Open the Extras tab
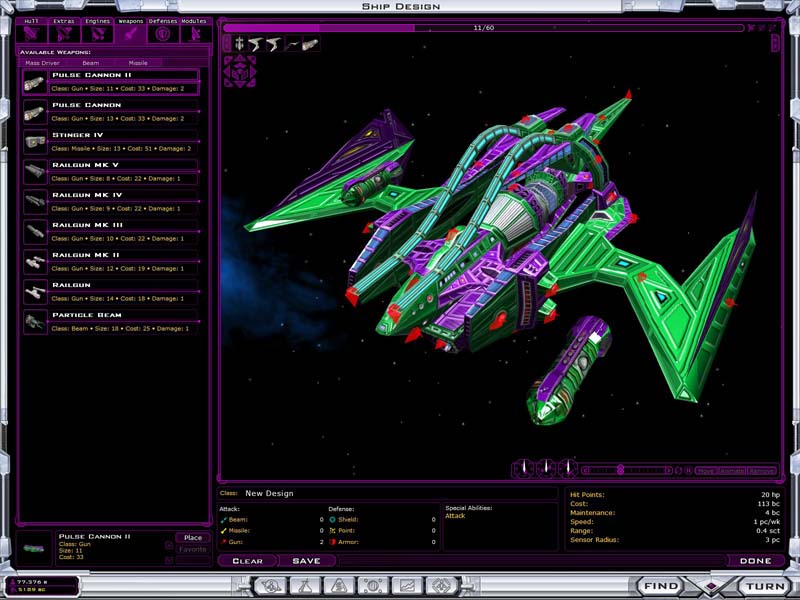This screenshot has height=600, width=800. pos(64,31)
